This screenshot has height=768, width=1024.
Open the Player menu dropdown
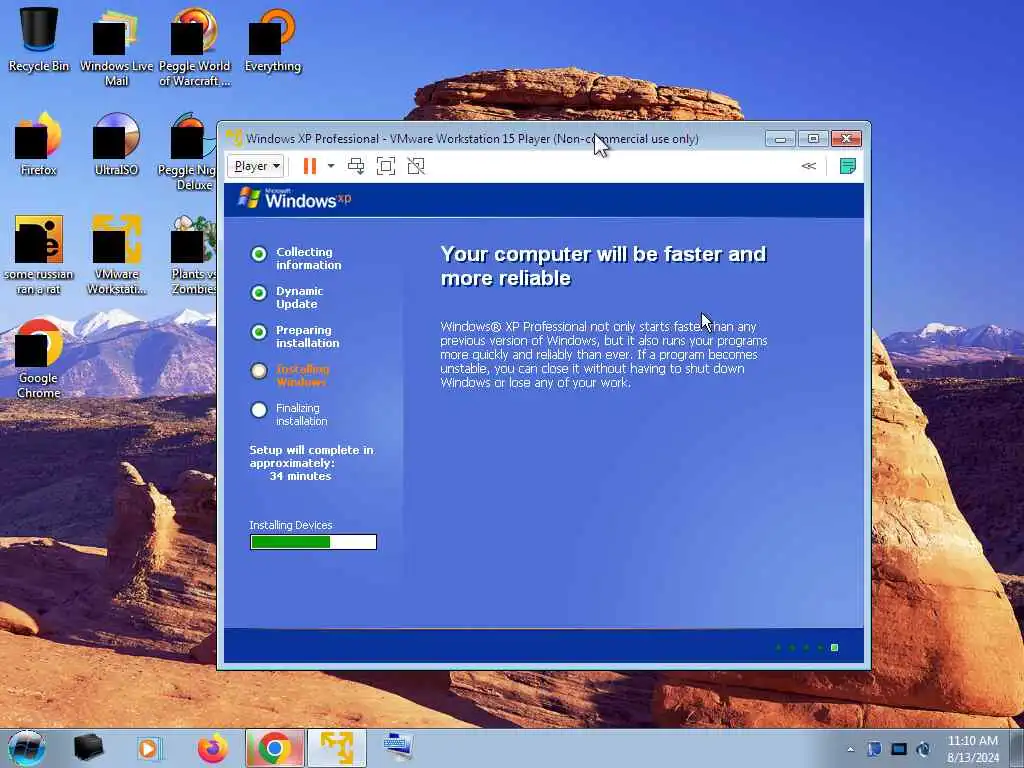(x=255, y=166)
